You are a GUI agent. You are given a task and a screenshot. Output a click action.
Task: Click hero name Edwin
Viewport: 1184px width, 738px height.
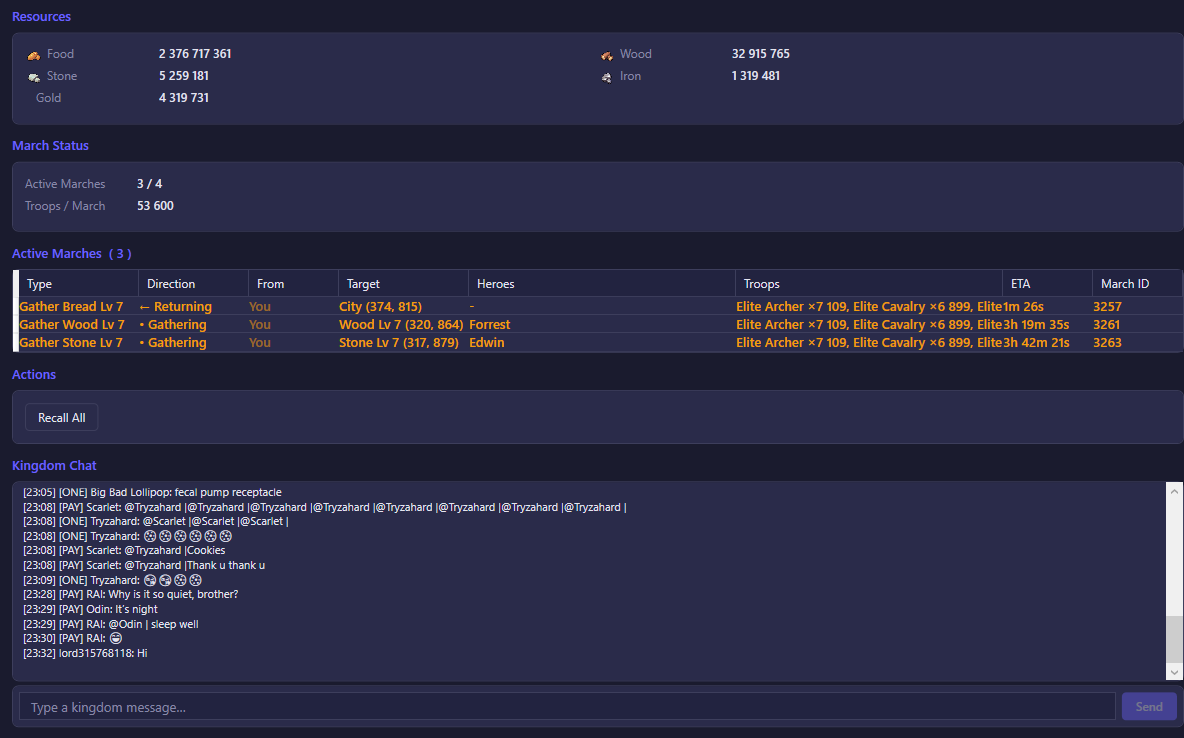[487, 343]
